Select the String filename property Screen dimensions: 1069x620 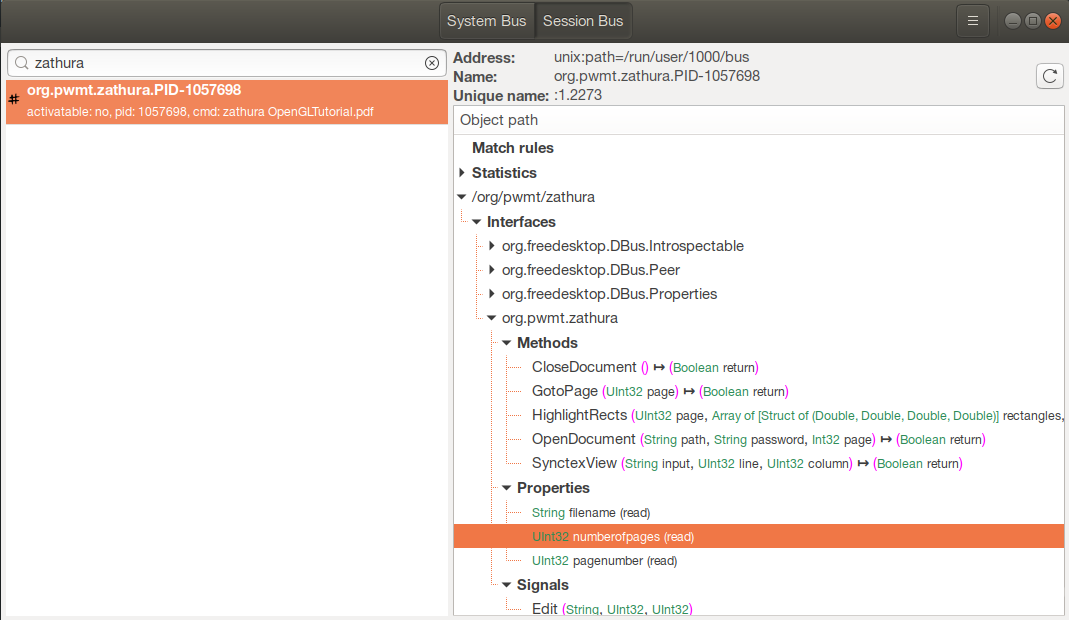(x=758, y=512)
